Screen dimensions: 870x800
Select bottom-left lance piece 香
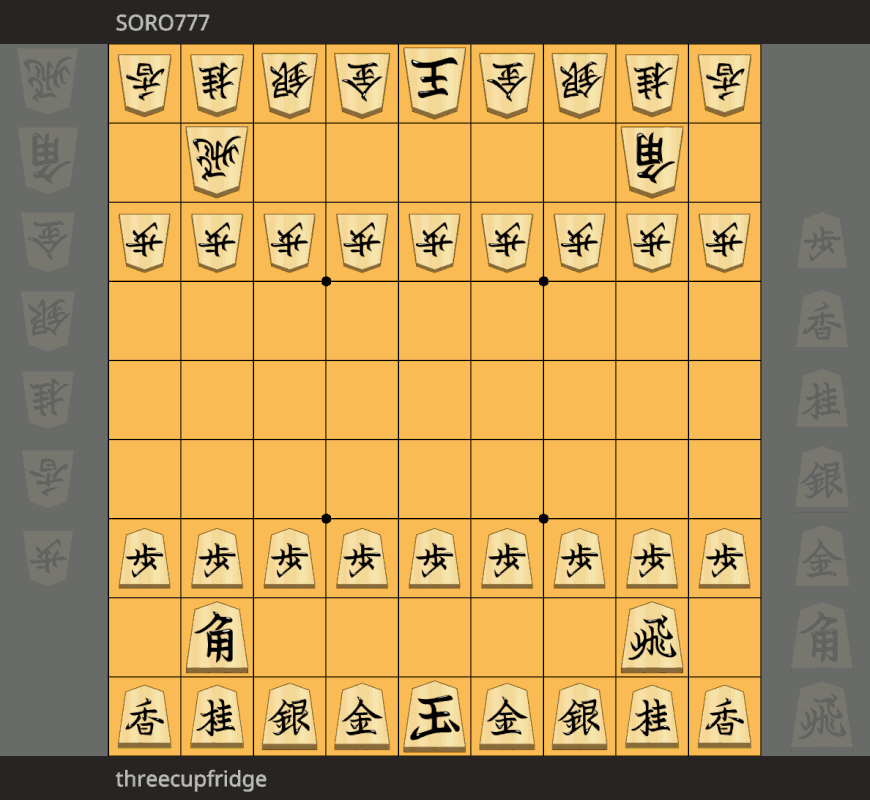pos(145,716)
